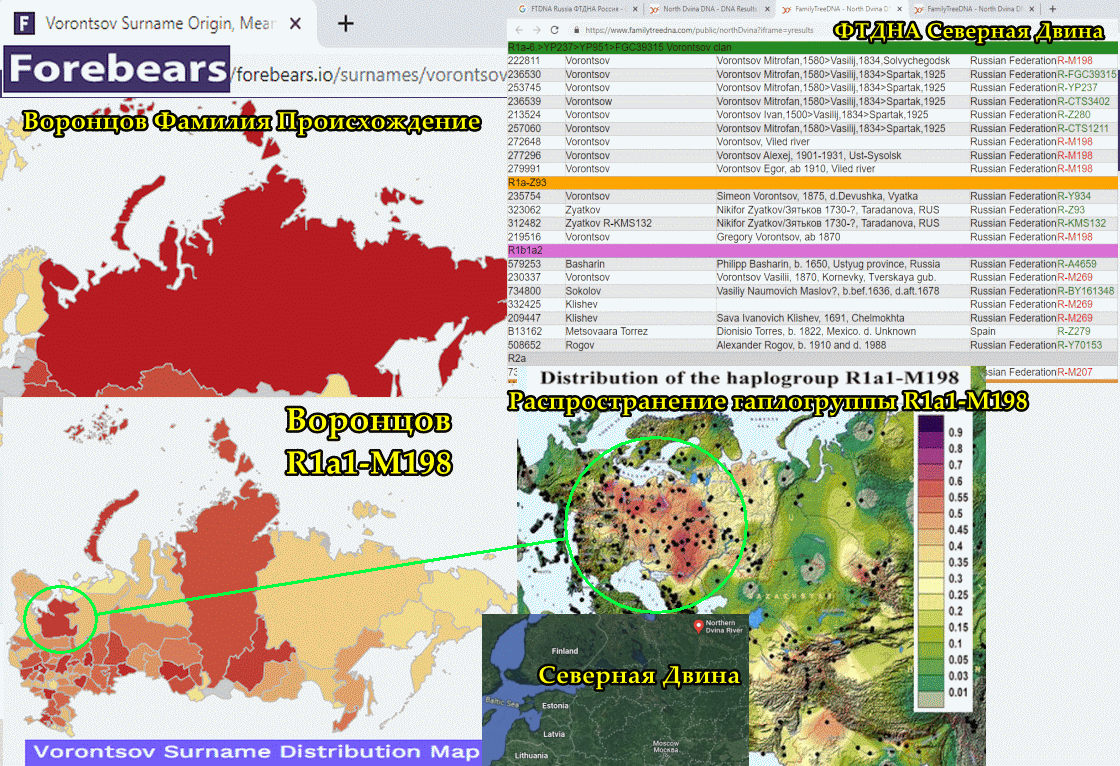Open haplogroup R-M198 for kit 279991

pyautogui.click(x=1075, y=169)
